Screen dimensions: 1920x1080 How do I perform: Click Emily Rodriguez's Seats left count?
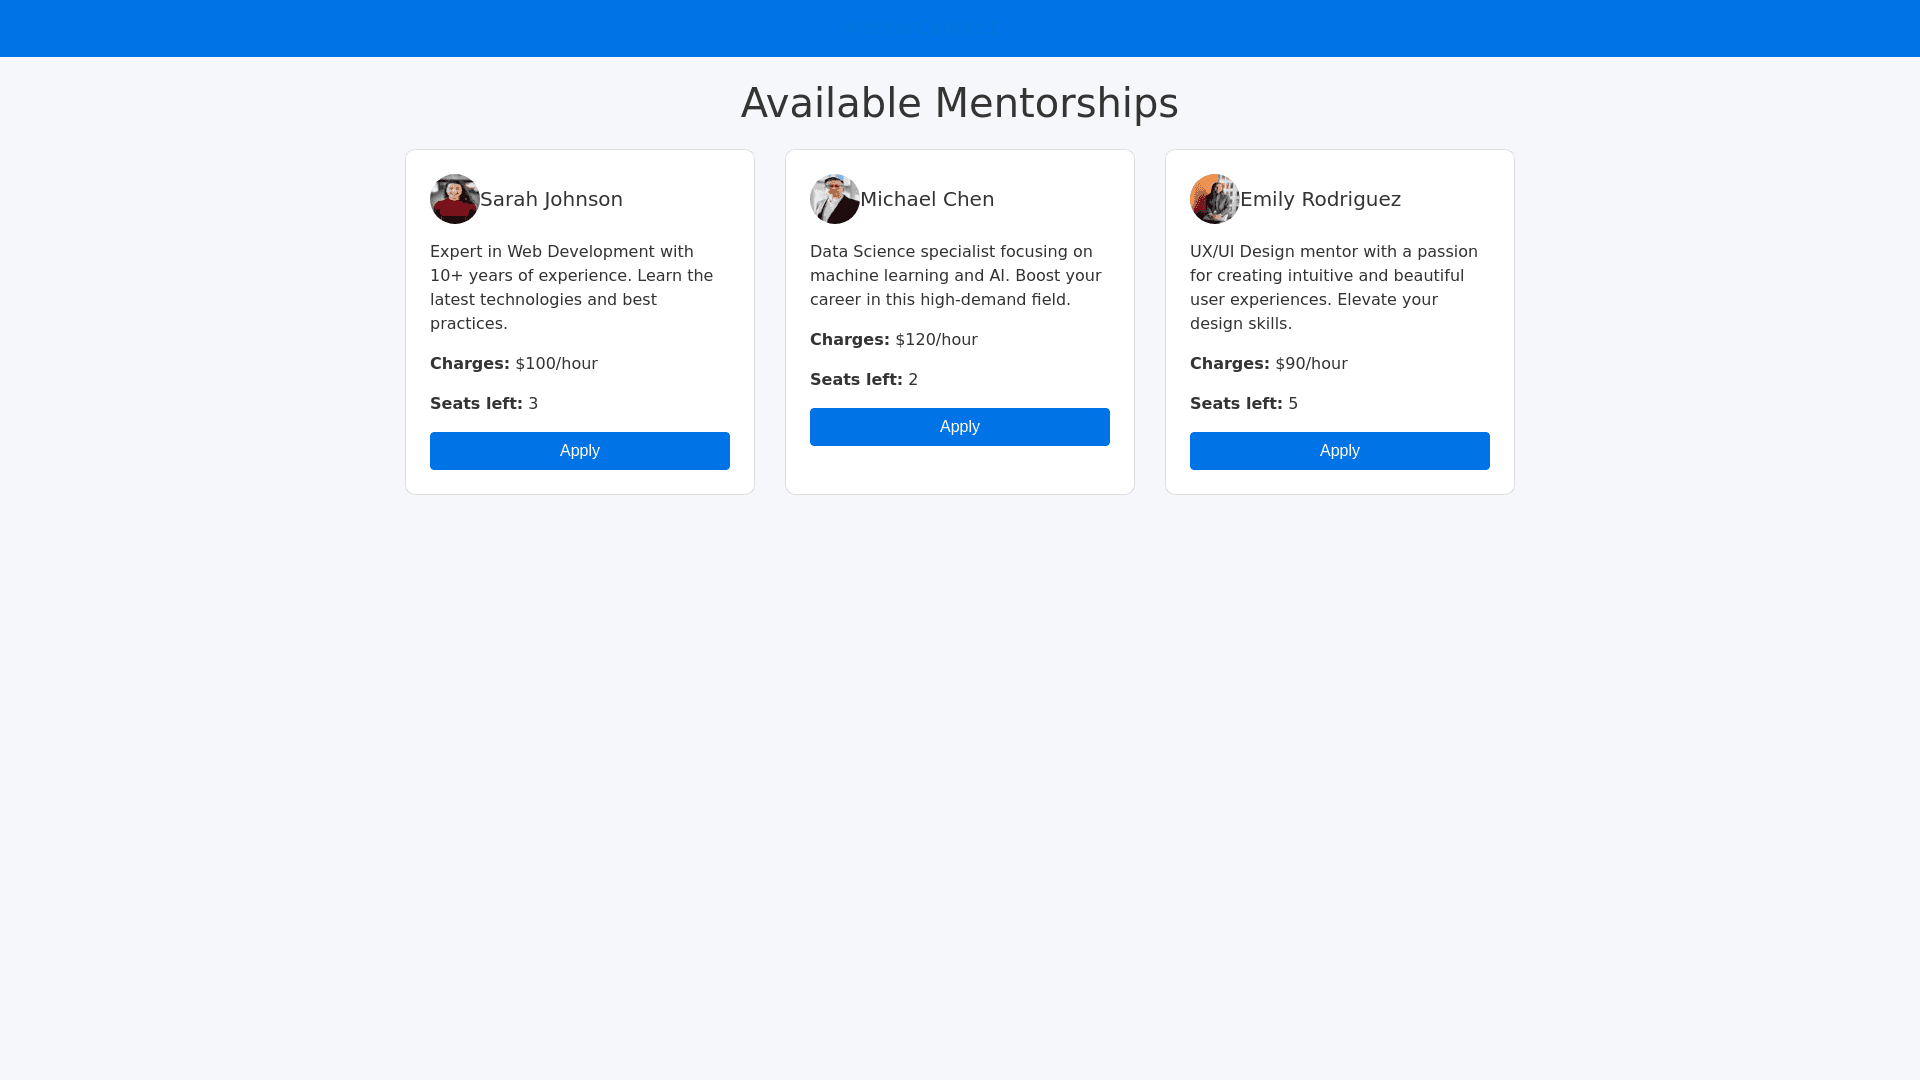[1244, 404]
